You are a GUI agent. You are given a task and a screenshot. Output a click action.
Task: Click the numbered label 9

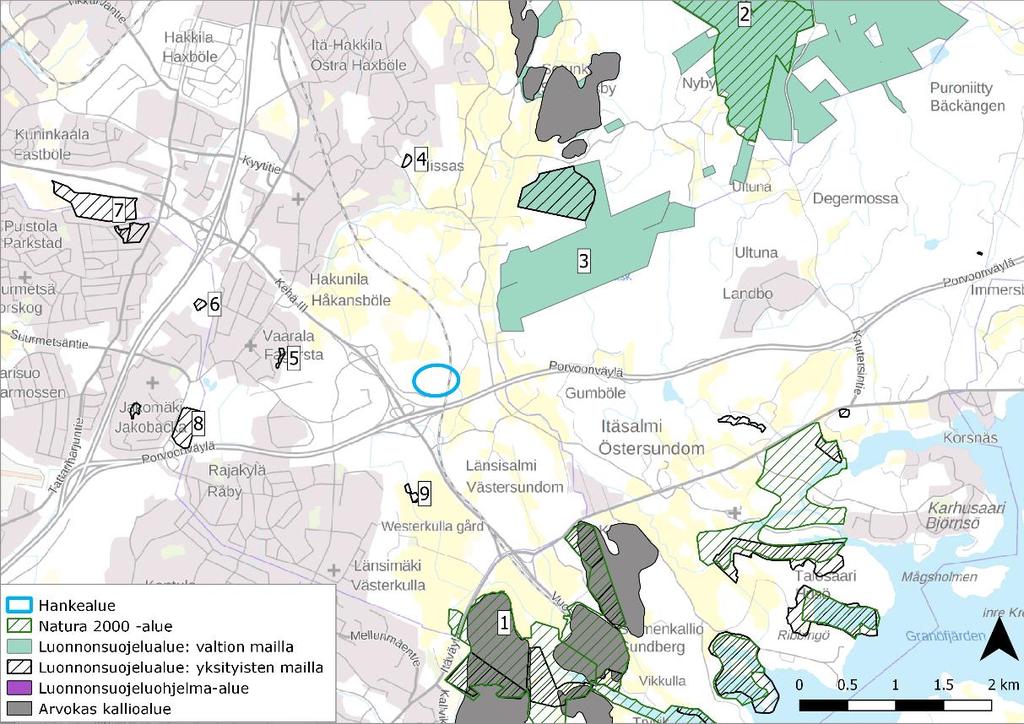424,494
